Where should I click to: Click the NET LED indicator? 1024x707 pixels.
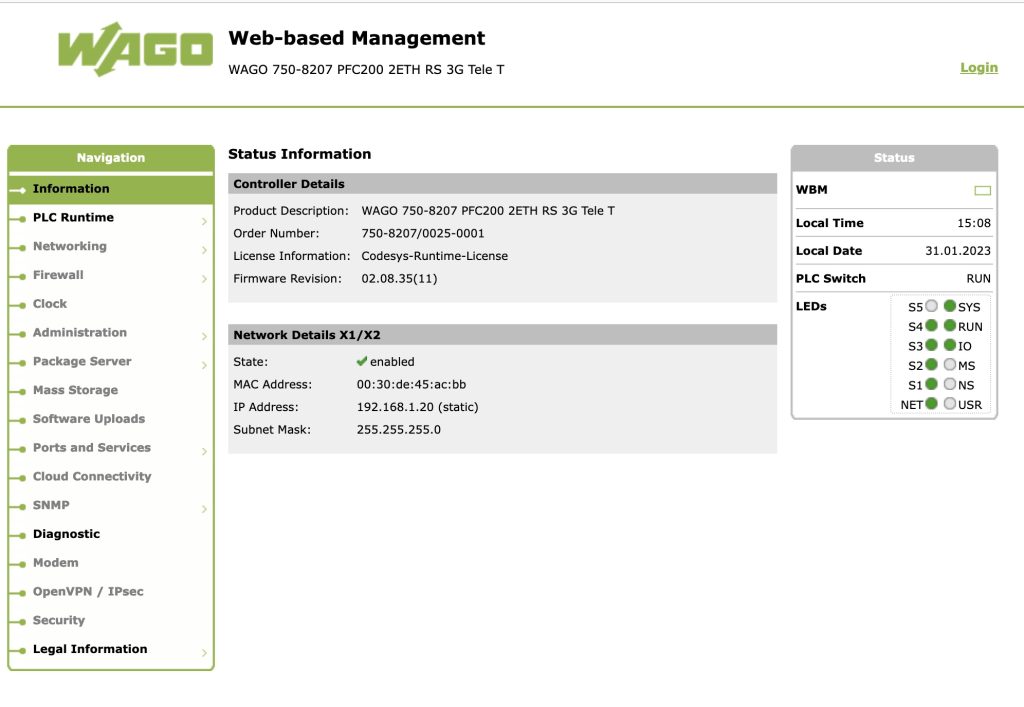931,404
